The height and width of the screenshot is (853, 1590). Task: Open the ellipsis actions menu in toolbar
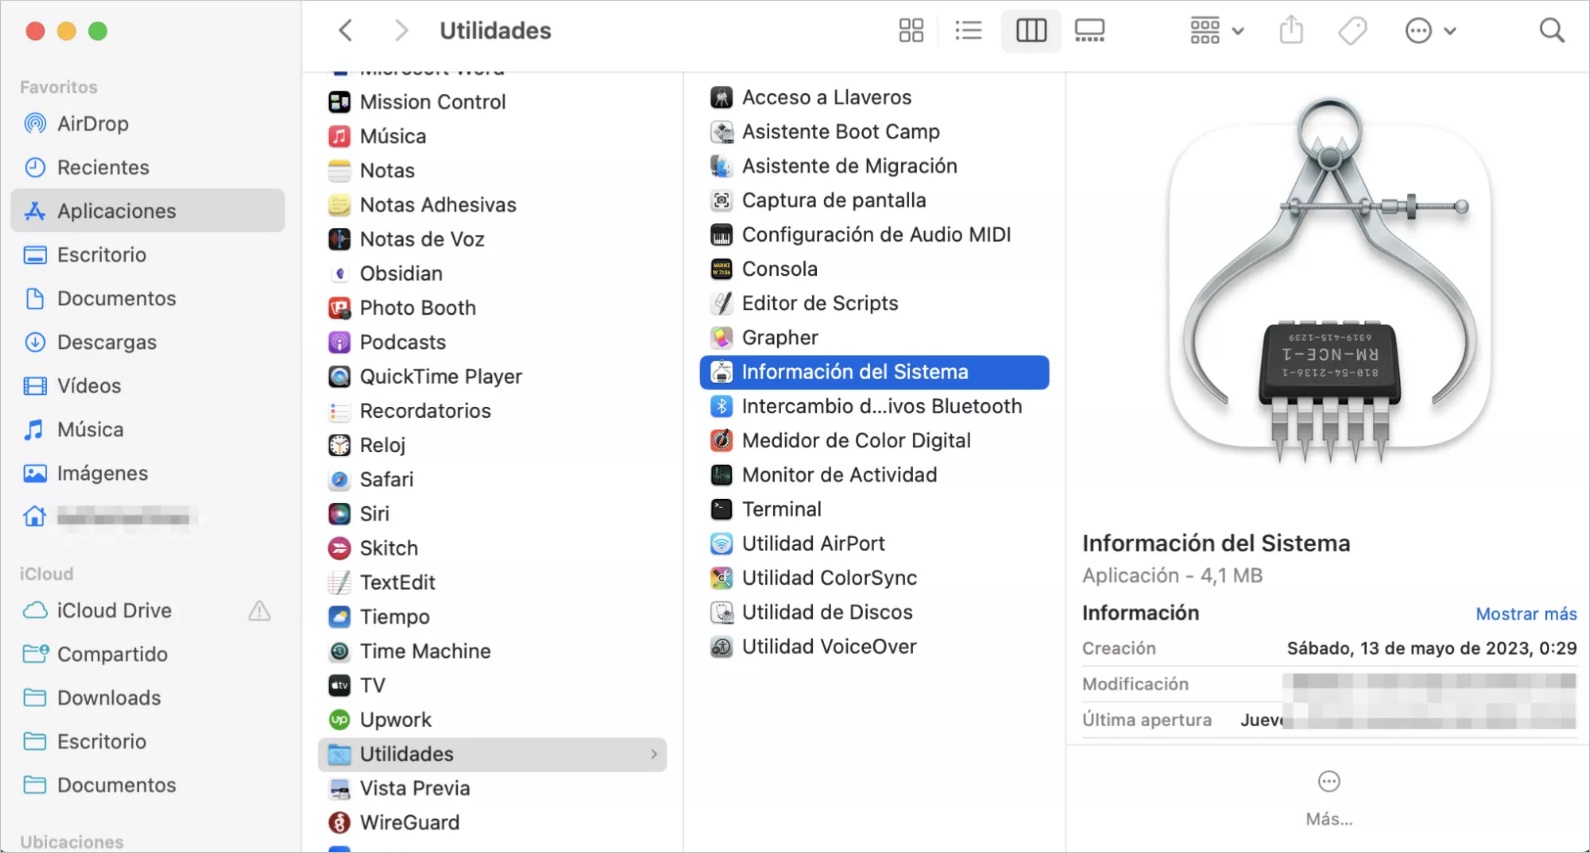tap(1429, 31)
